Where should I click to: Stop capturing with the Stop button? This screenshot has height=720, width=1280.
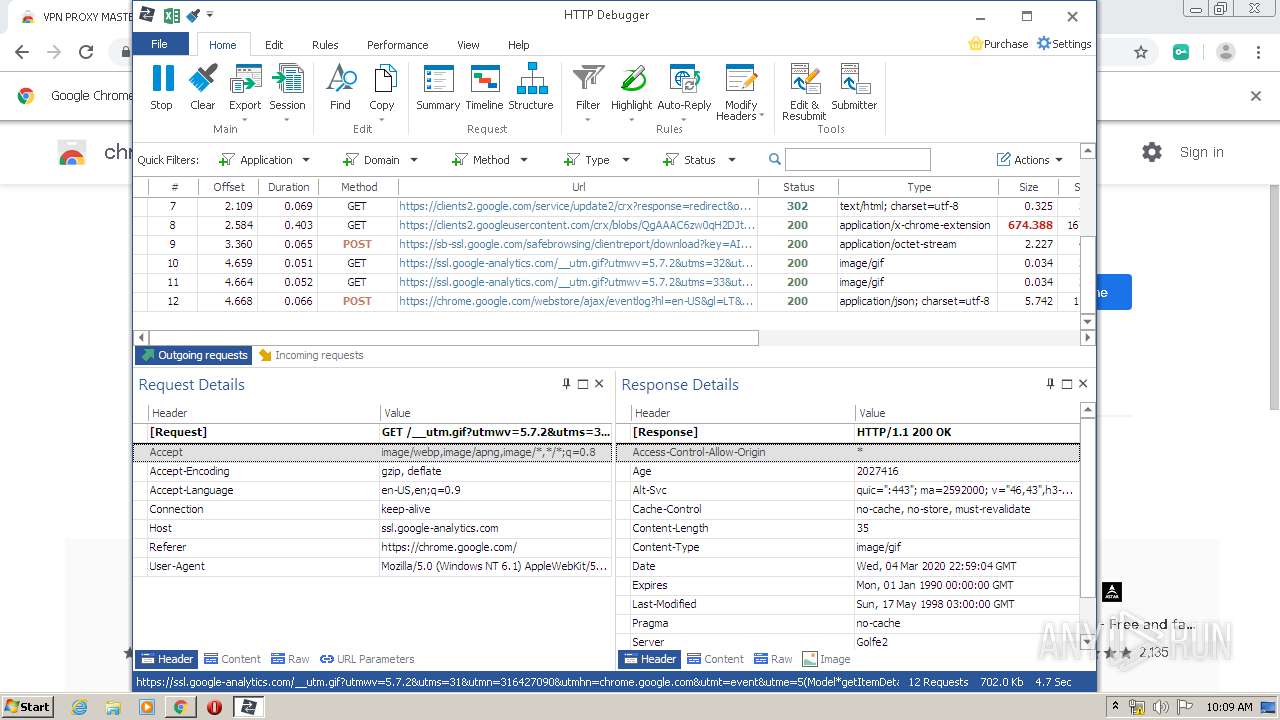161,87
